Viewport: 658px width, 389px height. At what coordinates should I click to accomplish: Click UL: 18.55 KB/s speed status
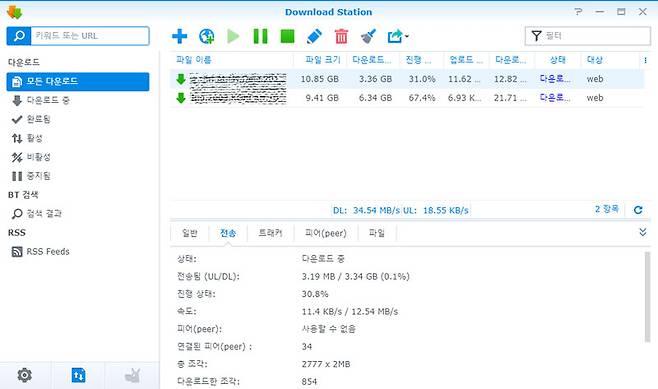pyautogui.click(x=436, y=210)
